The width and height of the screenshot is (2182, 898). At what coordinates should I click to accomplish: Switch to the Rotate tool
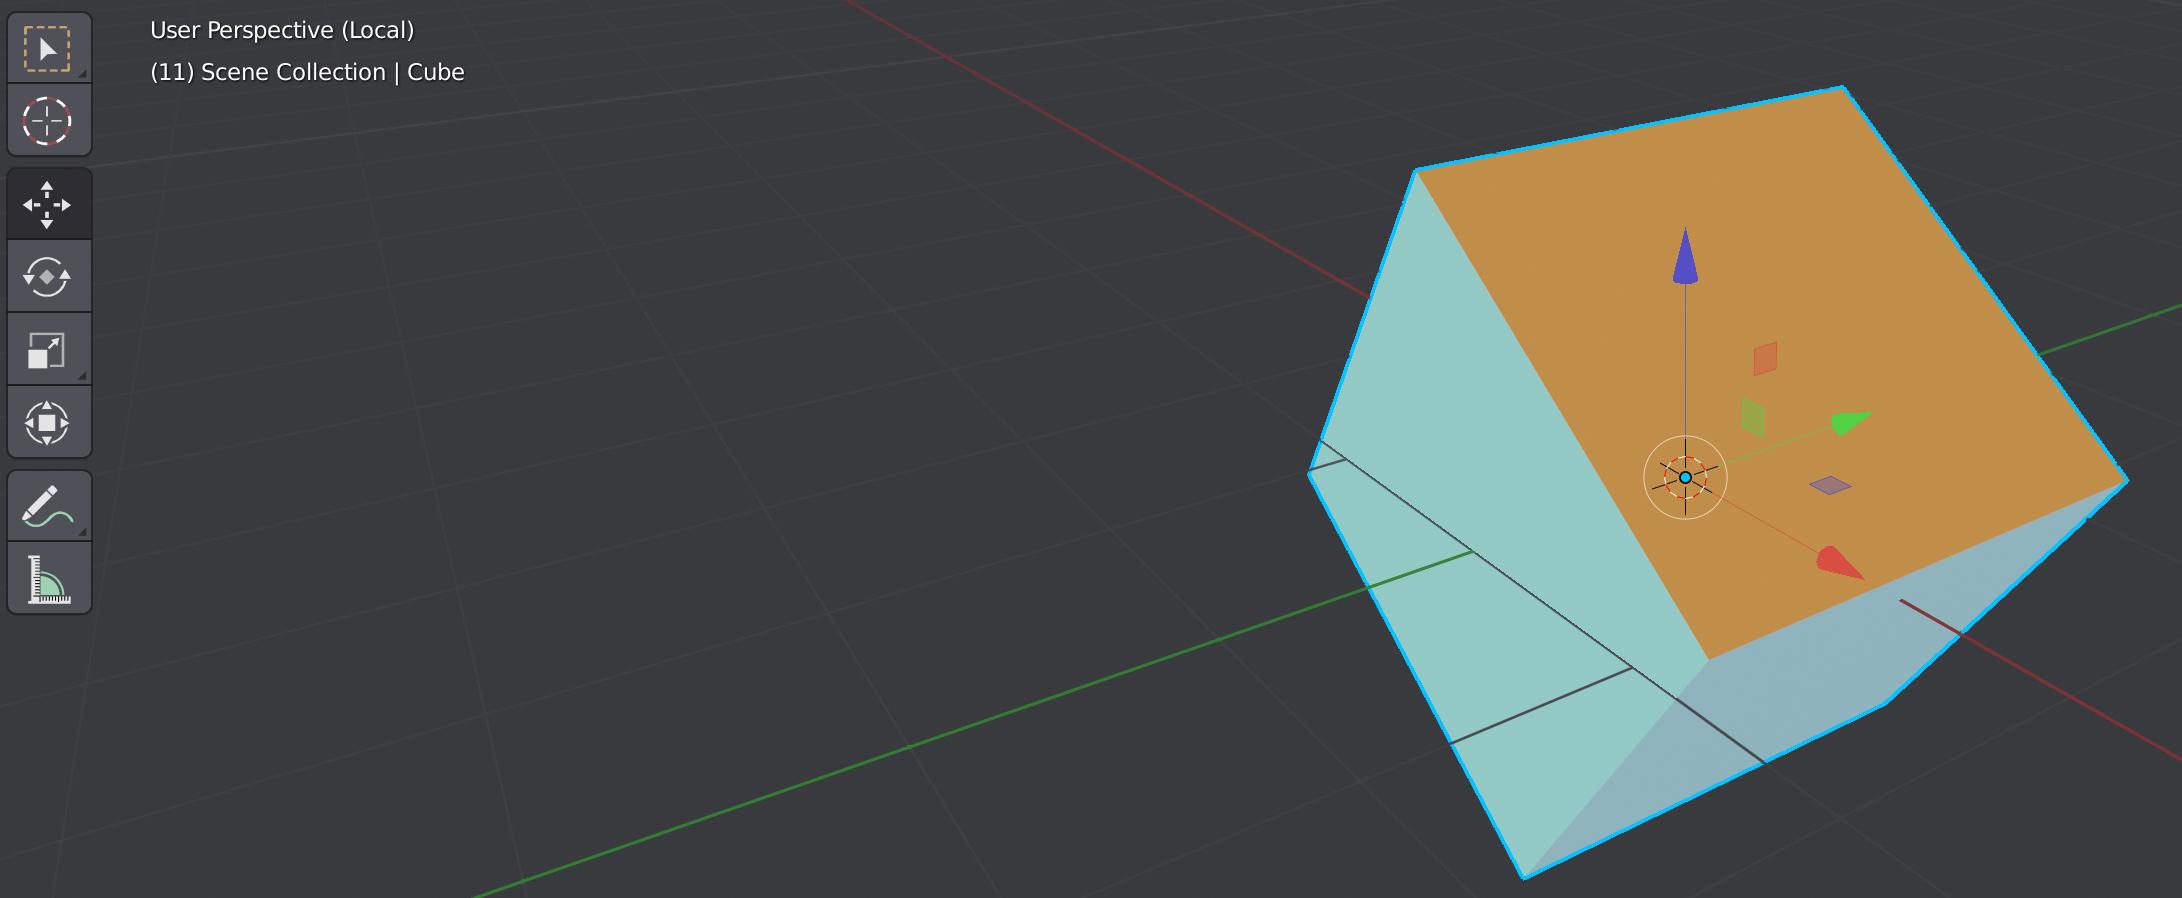(48, 277)
